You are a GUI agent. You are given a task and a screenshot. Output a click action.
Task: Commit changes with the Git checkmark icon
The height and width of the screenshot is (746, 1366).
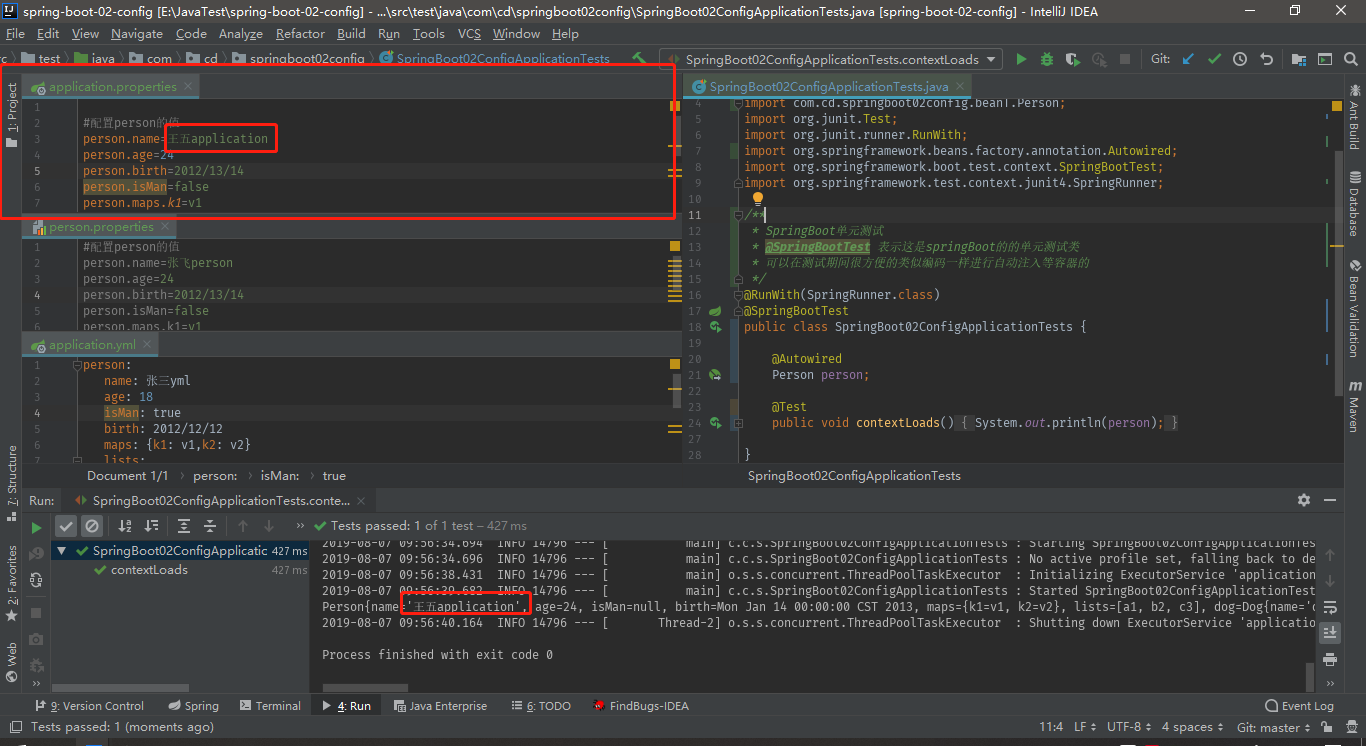coord(1214,59)
